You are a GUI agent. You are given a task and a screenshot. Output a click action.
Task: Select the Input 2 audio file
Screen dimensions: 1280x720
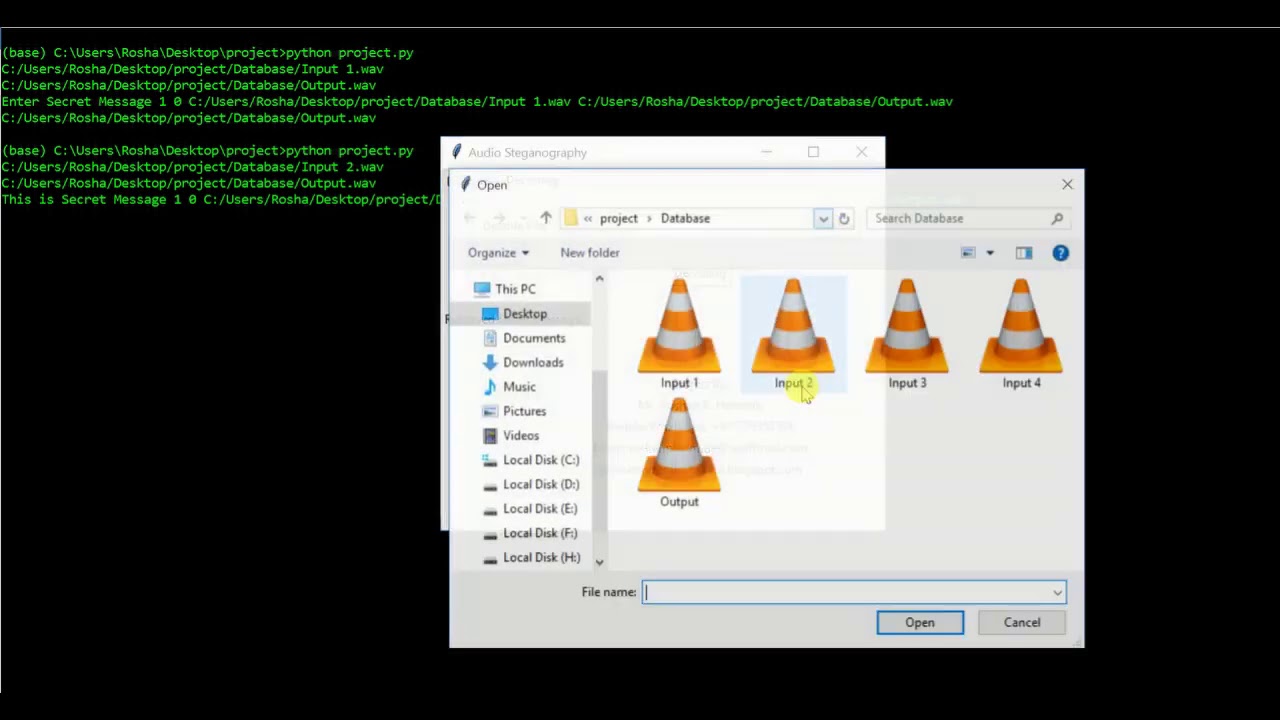(793, 335)
